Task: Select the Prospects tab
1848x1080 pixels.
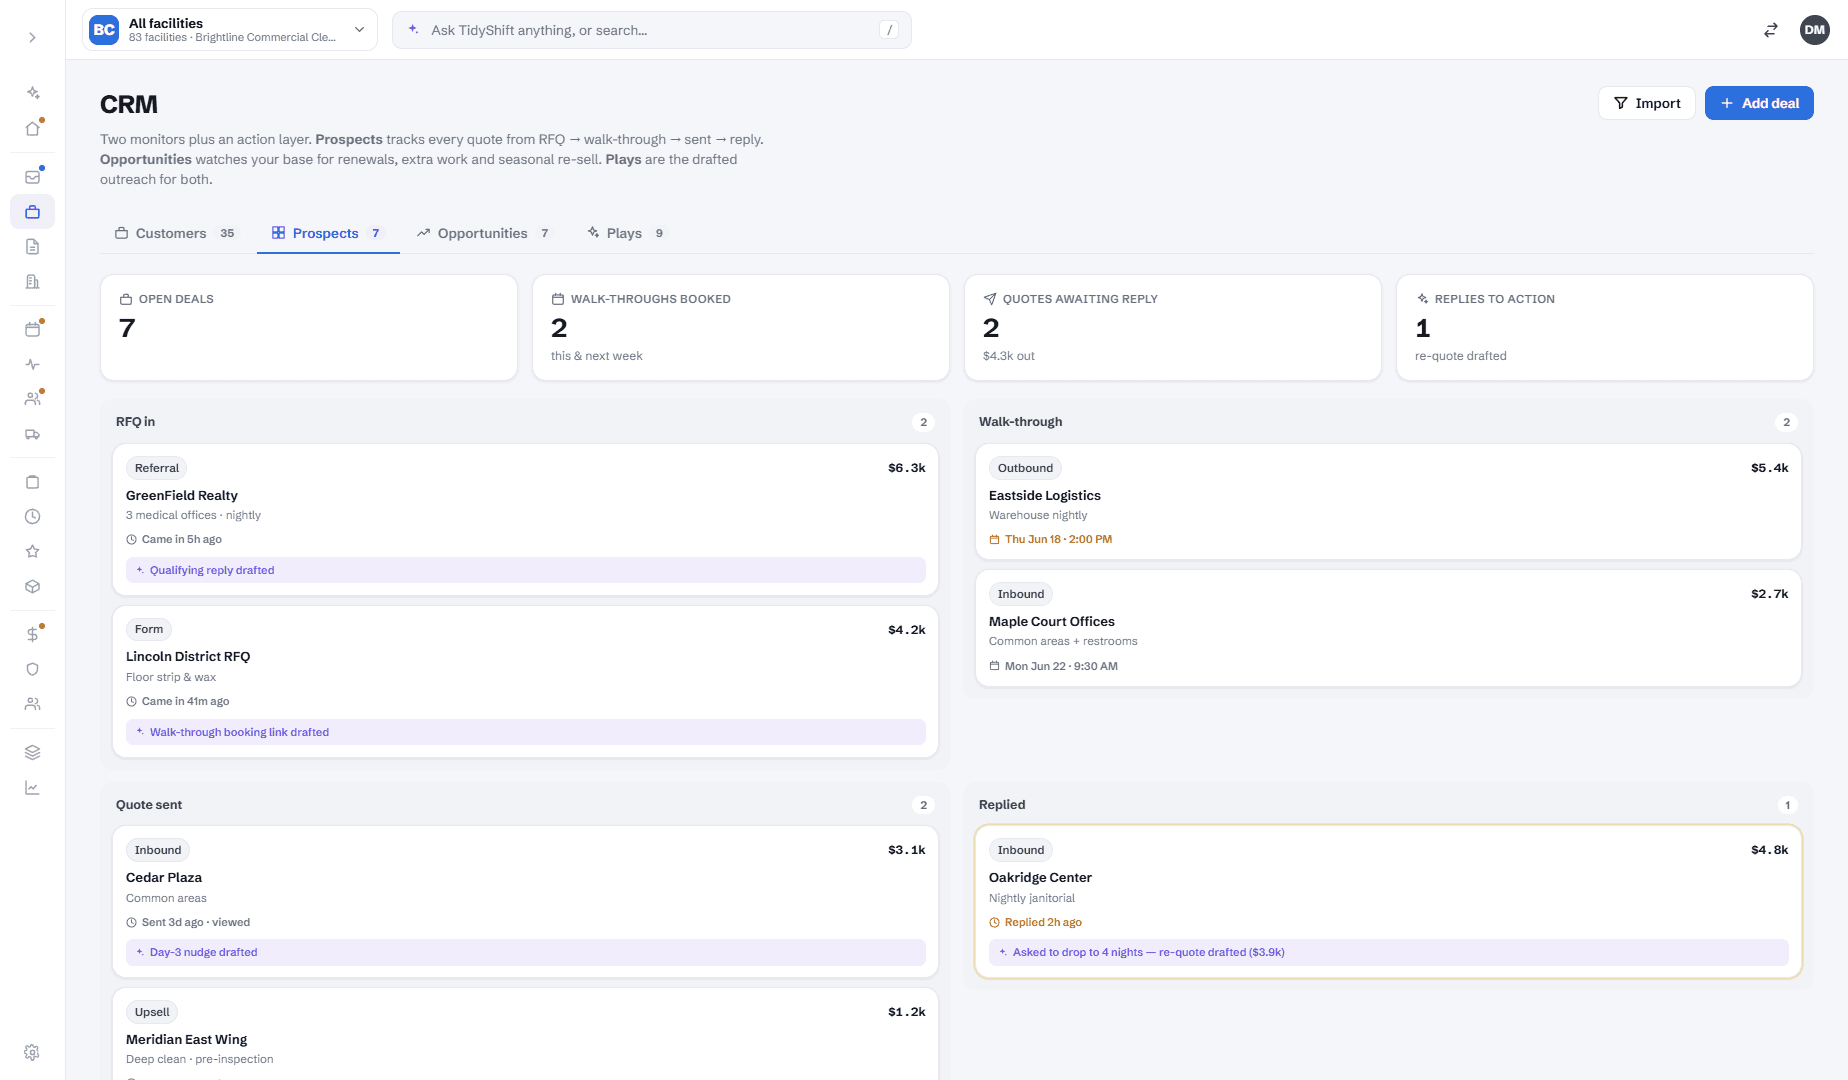Action: [326, 233]
